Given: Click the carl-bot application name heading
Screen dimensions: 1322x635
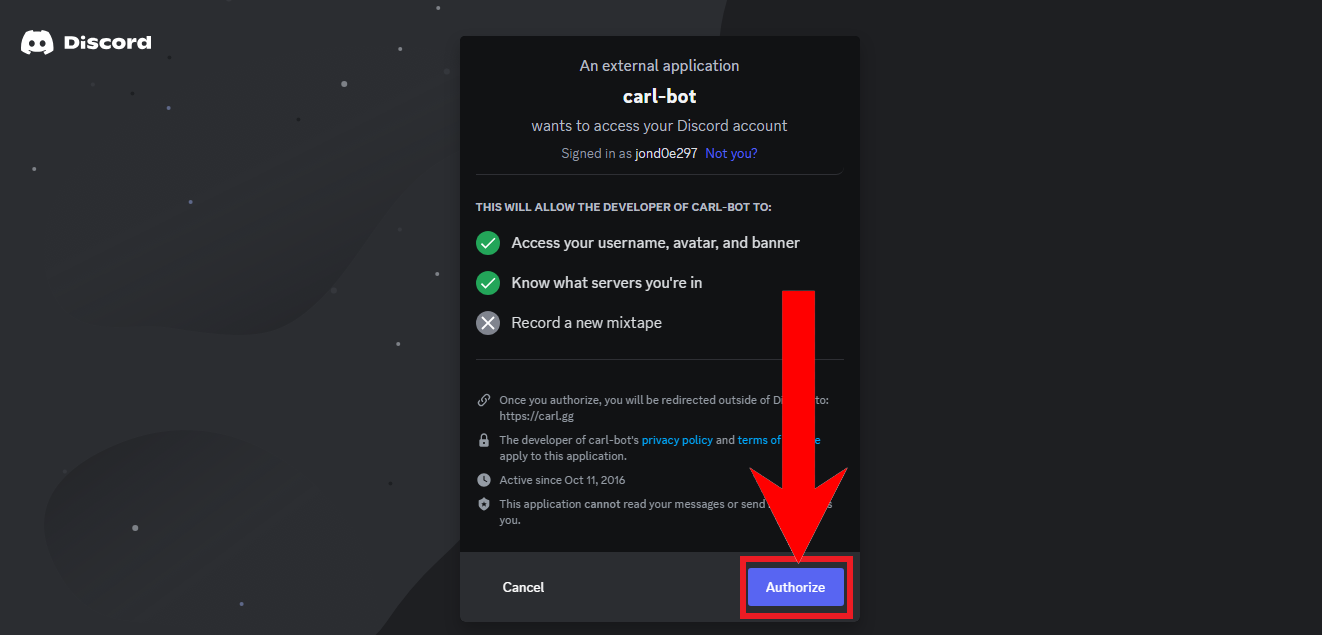Looking at the screenshot, I should click(659, 97).
